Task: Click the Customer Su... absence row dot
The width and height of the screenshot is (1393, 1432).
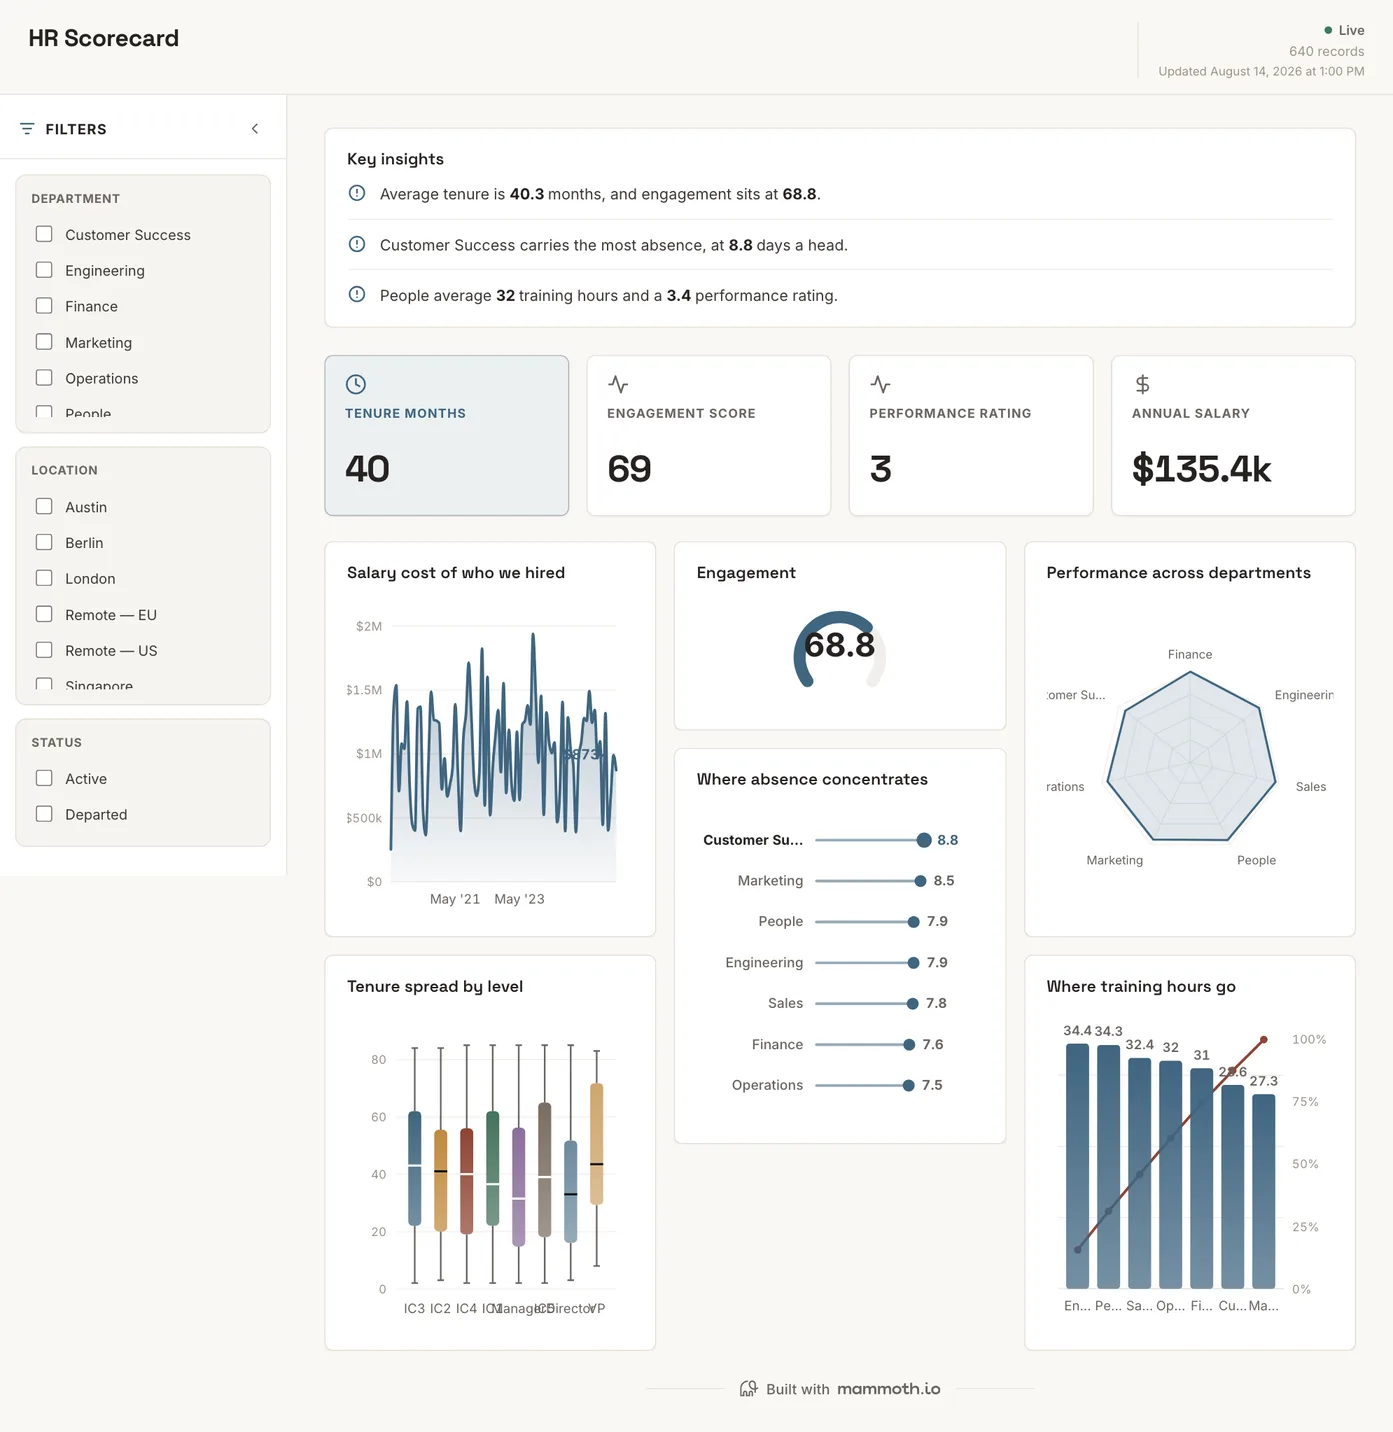Action: pos(924,840)
